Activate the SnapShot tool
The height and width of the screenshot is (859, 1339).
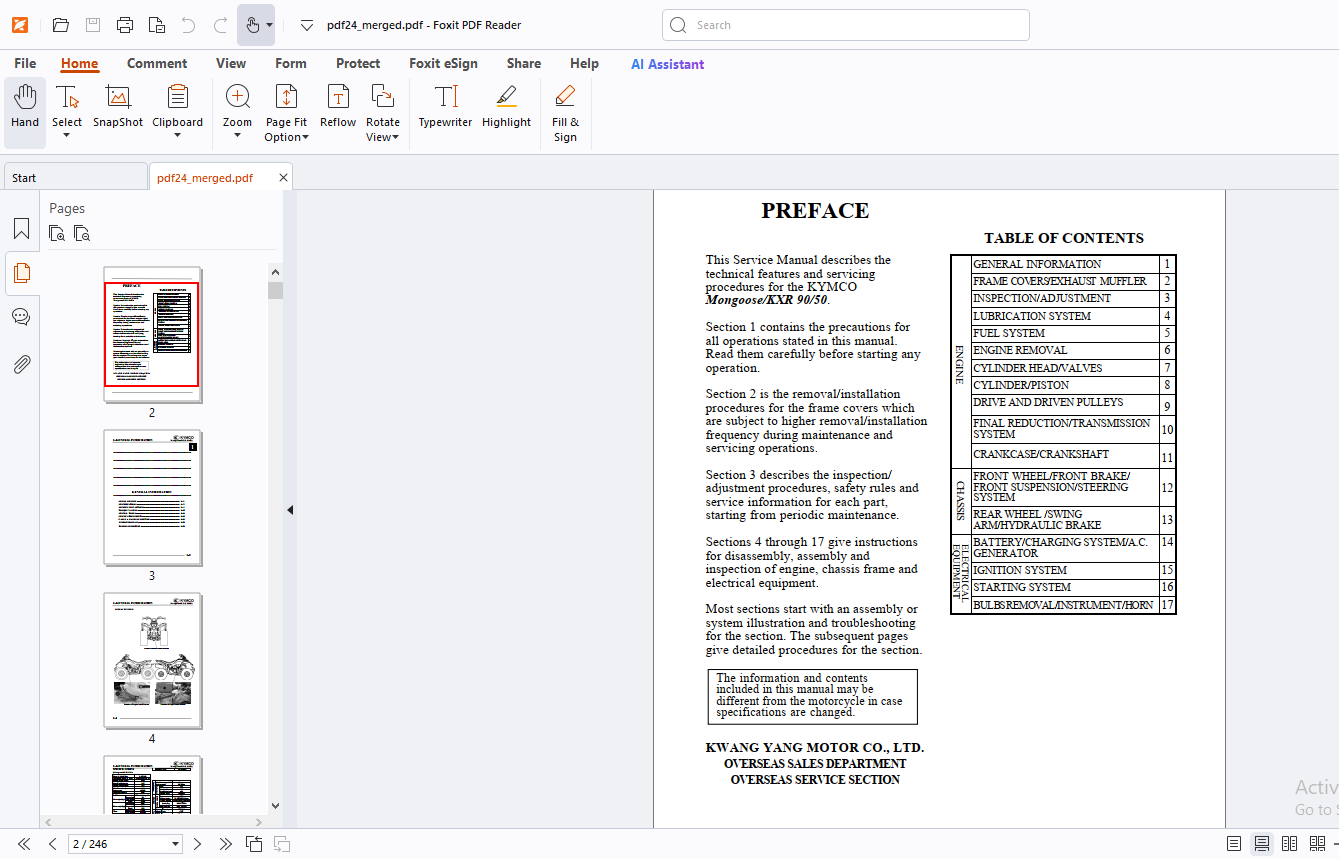(x=118, y=107)
